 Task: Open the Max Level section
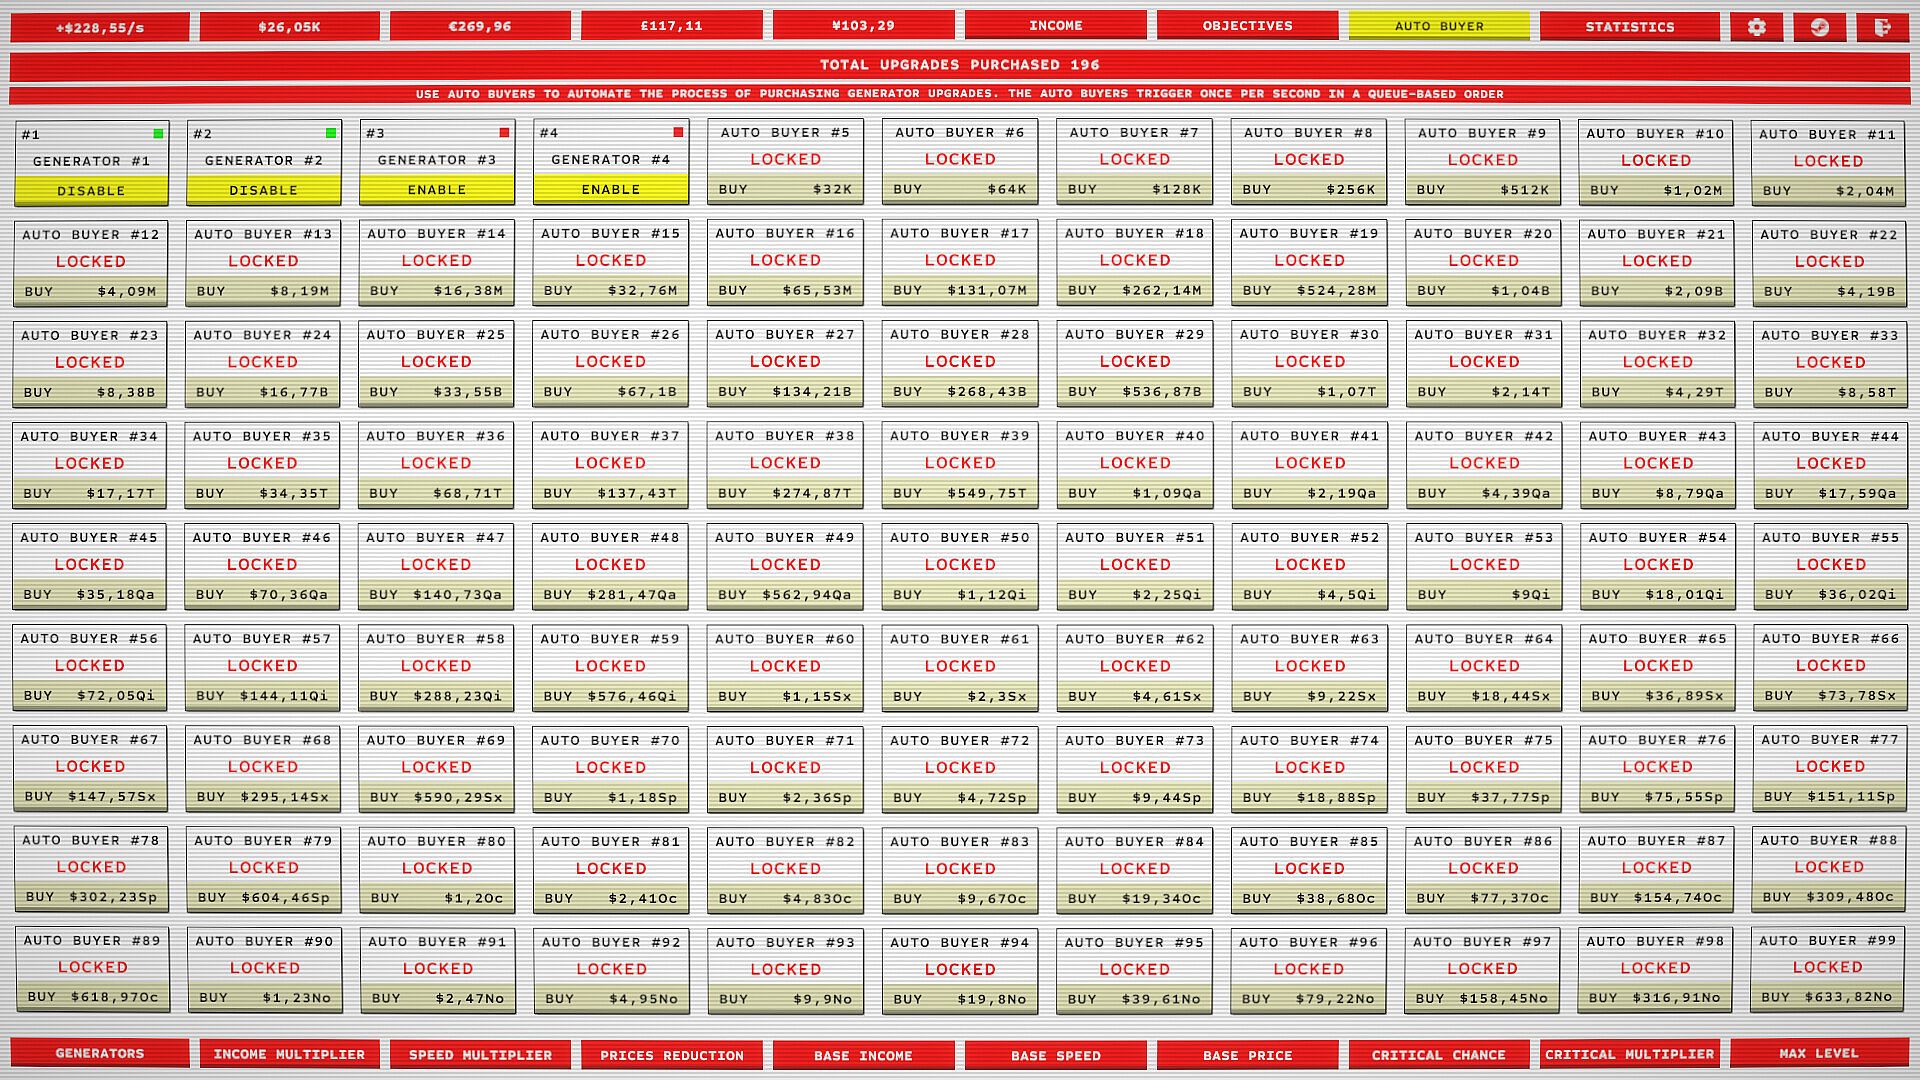pyautogui.click(x=1818, y=1053)
